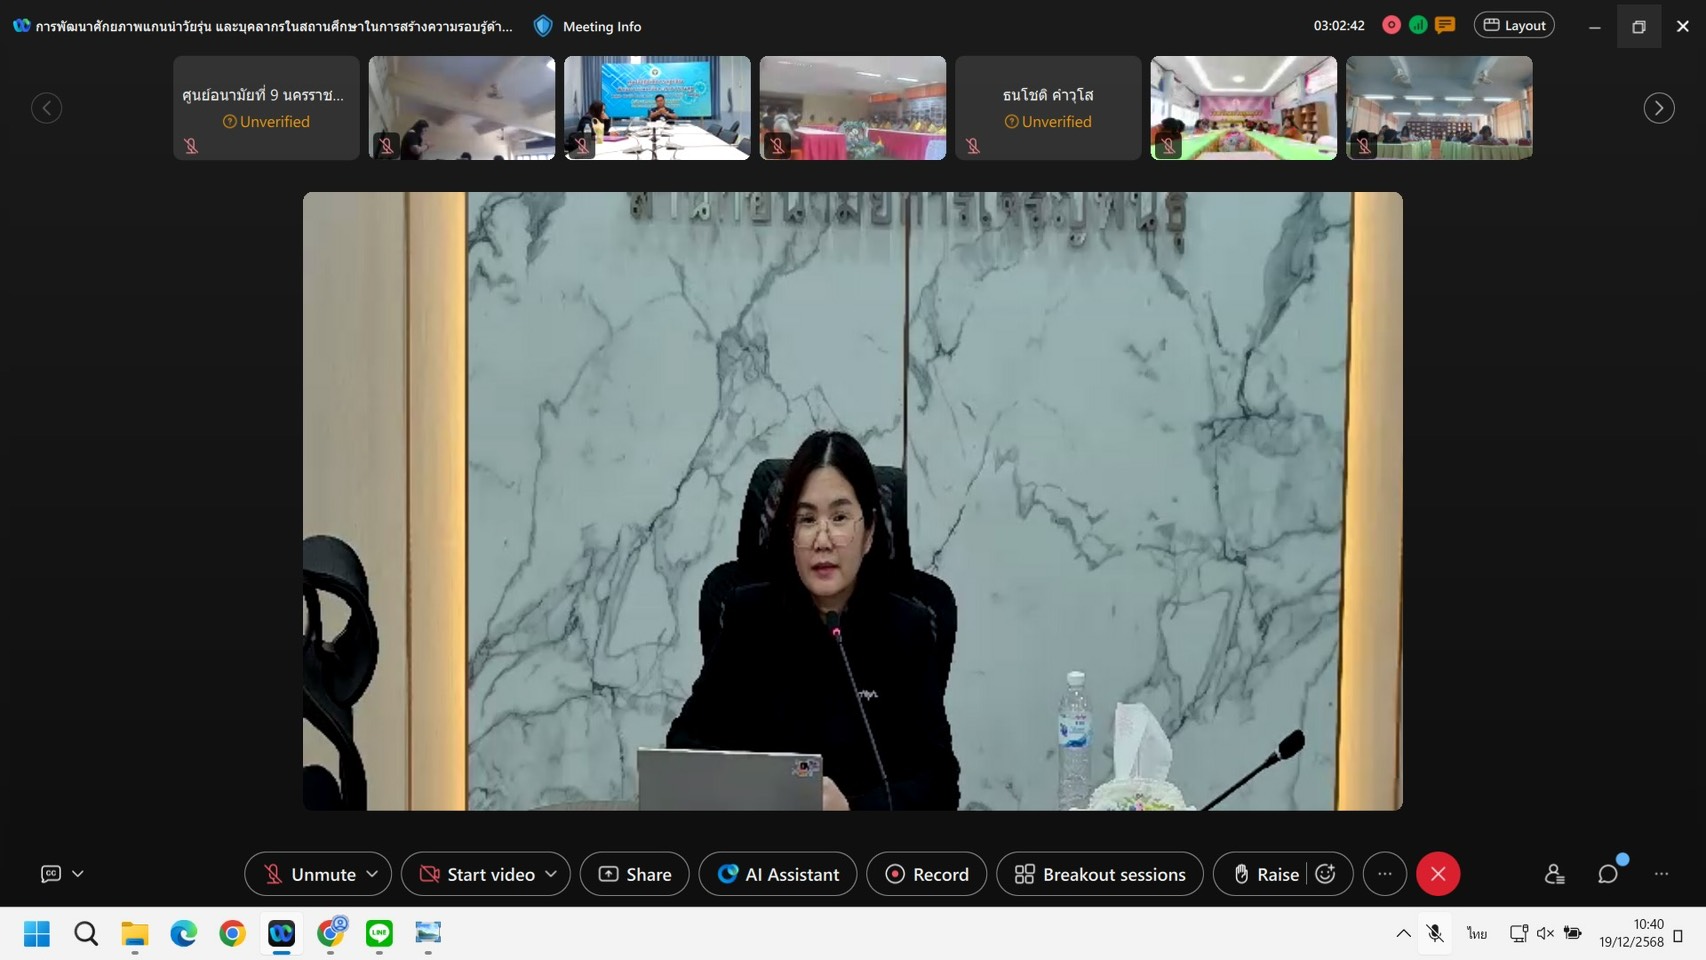1706x960 pixels.
Task: Click the reactions smiley icon
Action: click(1326, 874)
